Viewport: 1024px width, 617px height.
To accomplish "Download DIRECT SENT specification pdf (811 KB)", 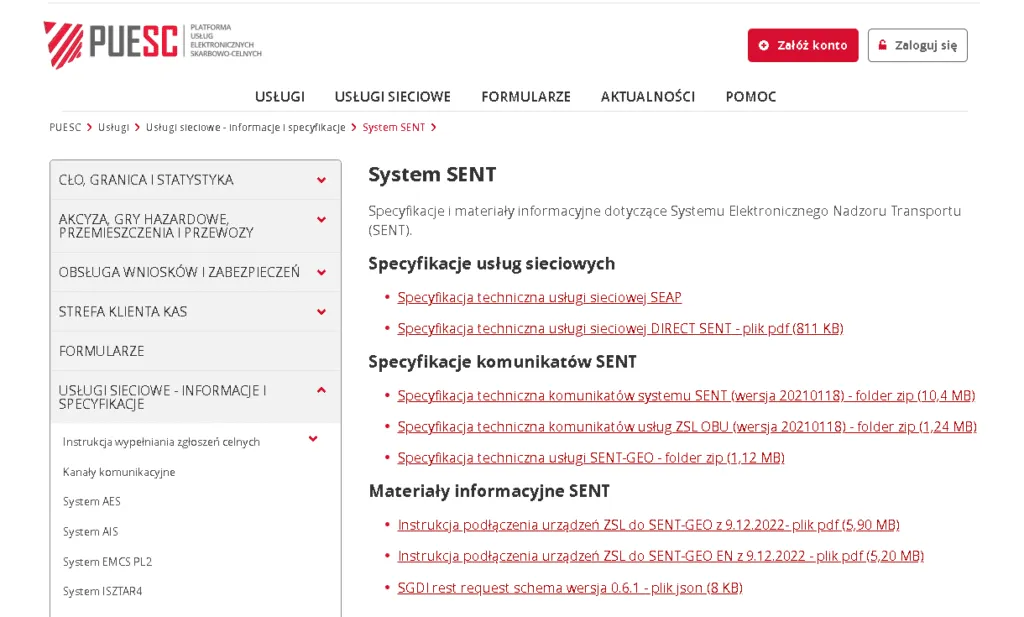I will (x=620, y=328).
